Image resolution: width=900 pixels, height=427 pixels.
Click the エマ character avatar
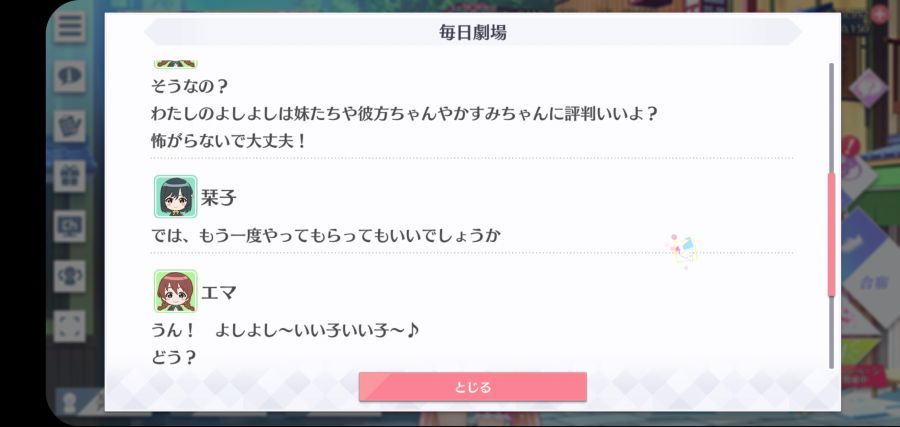(x=175, y=291)
